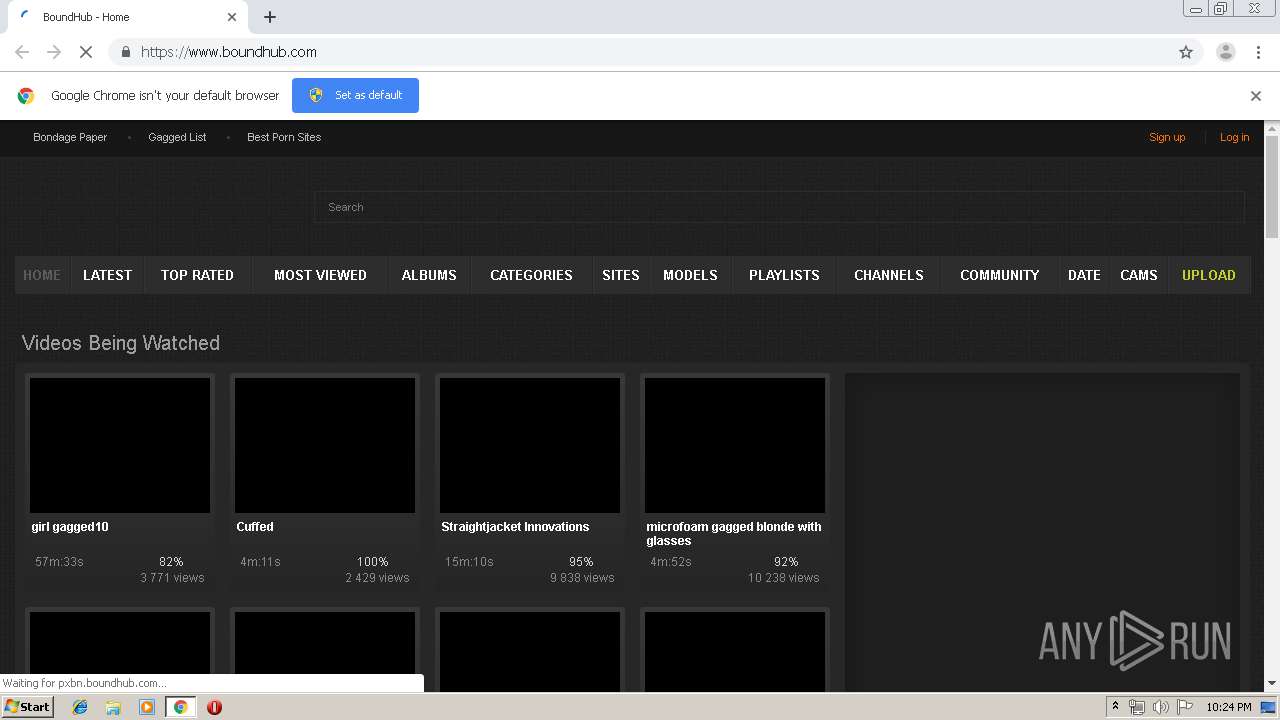The height and width of the screenshot is (720, 1280).
Task: Click the site Search box
Action: (779, 207)
